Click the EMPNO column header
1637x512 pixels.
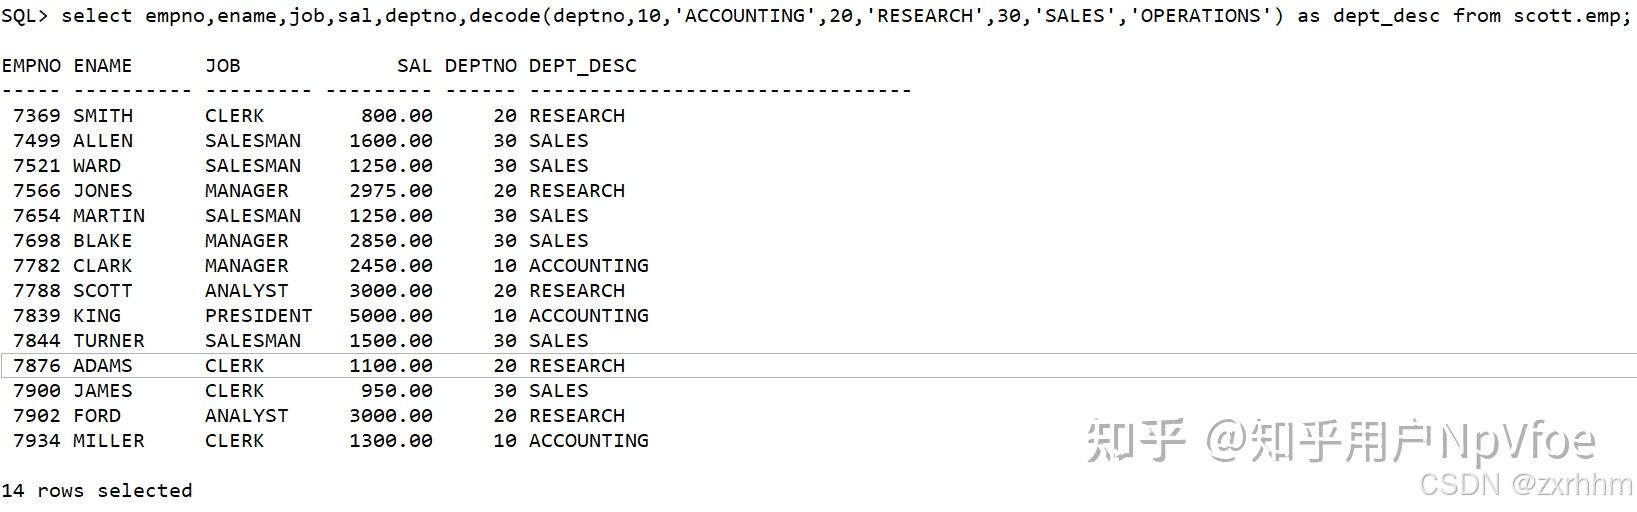tap(31, 66)
